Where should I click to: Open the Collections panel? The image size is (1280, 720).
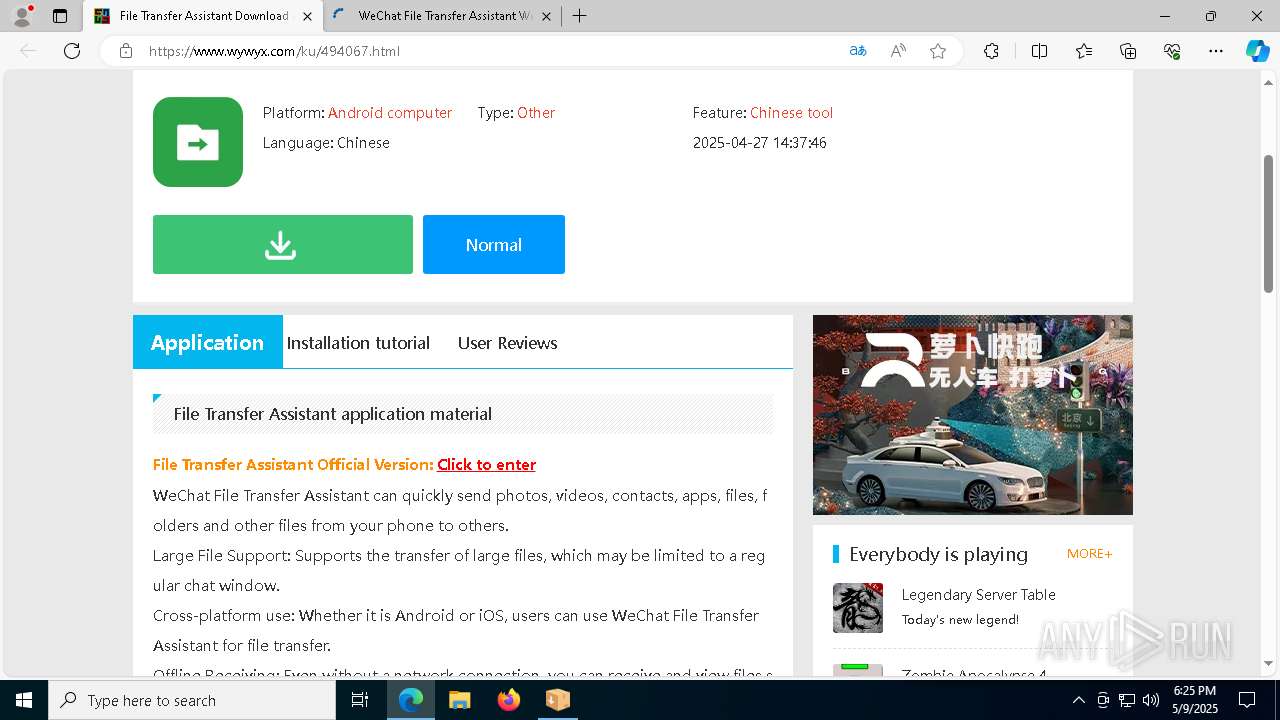click(1128, 51)
